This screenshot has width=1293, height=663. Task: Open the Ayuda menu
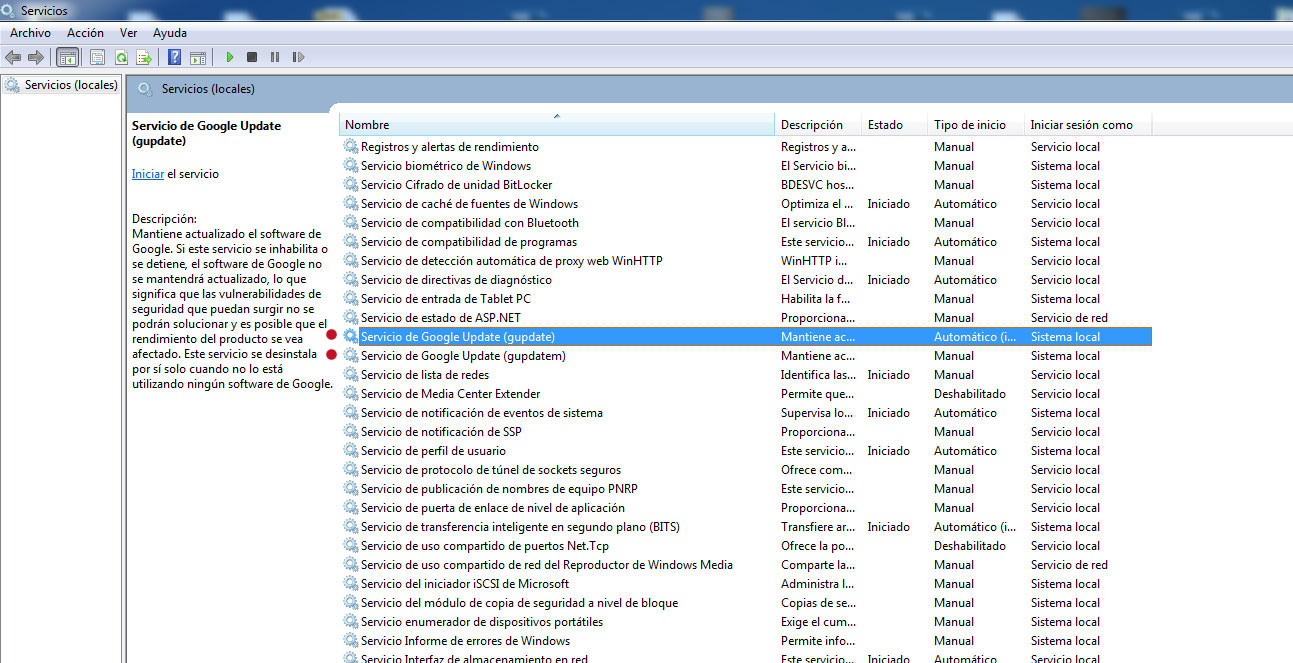[170, 33]
